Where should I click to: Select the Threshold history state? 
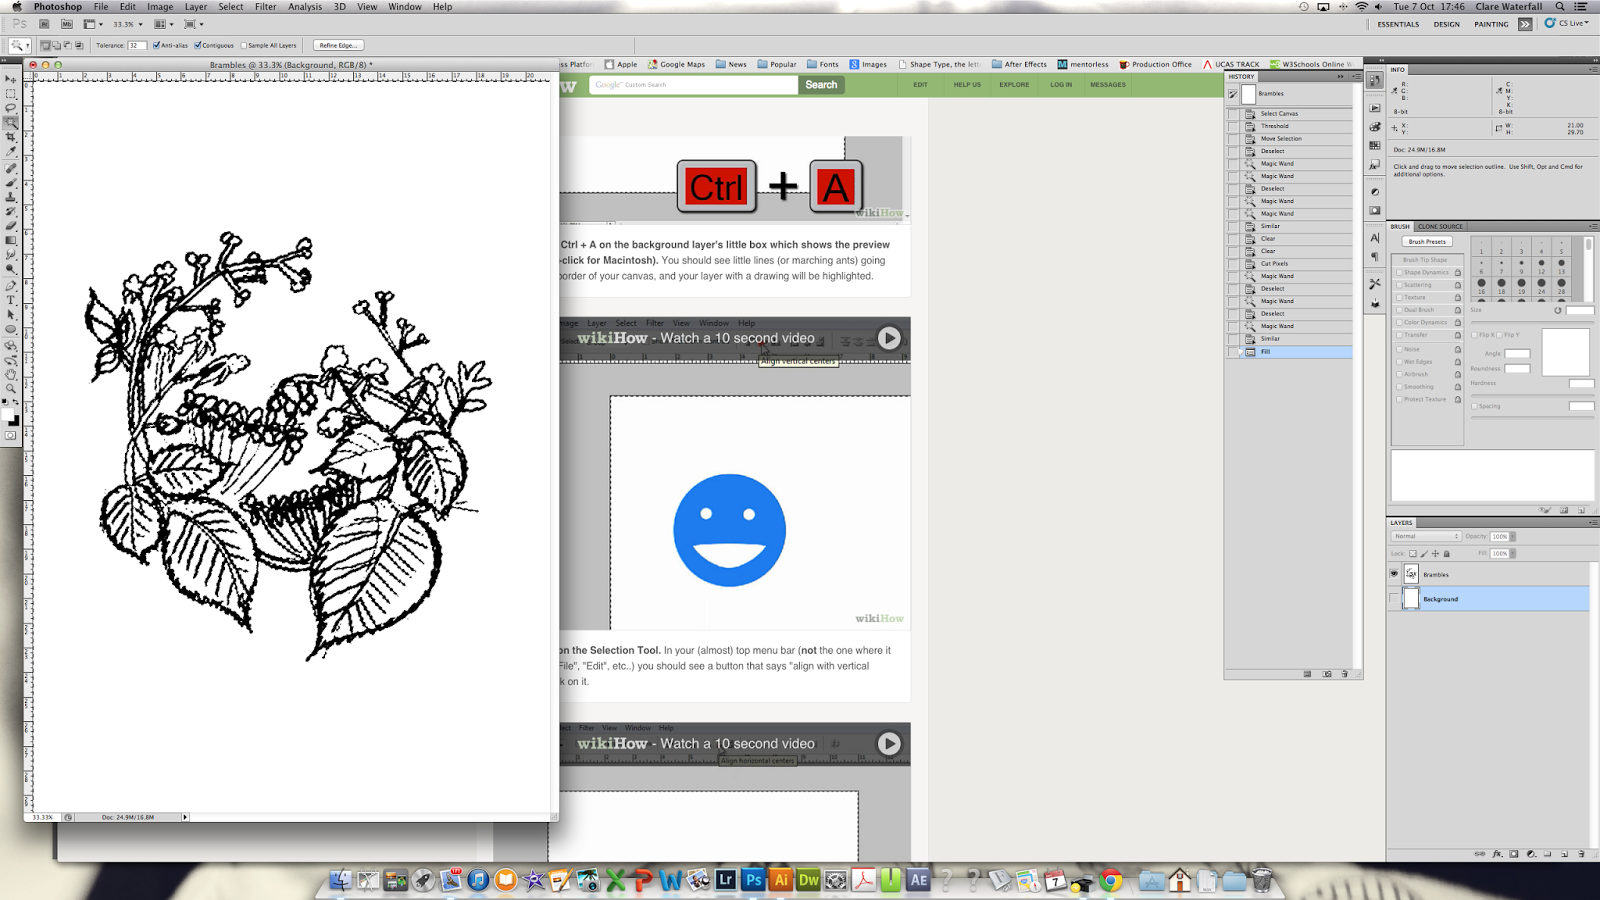tap(1290, 126)
